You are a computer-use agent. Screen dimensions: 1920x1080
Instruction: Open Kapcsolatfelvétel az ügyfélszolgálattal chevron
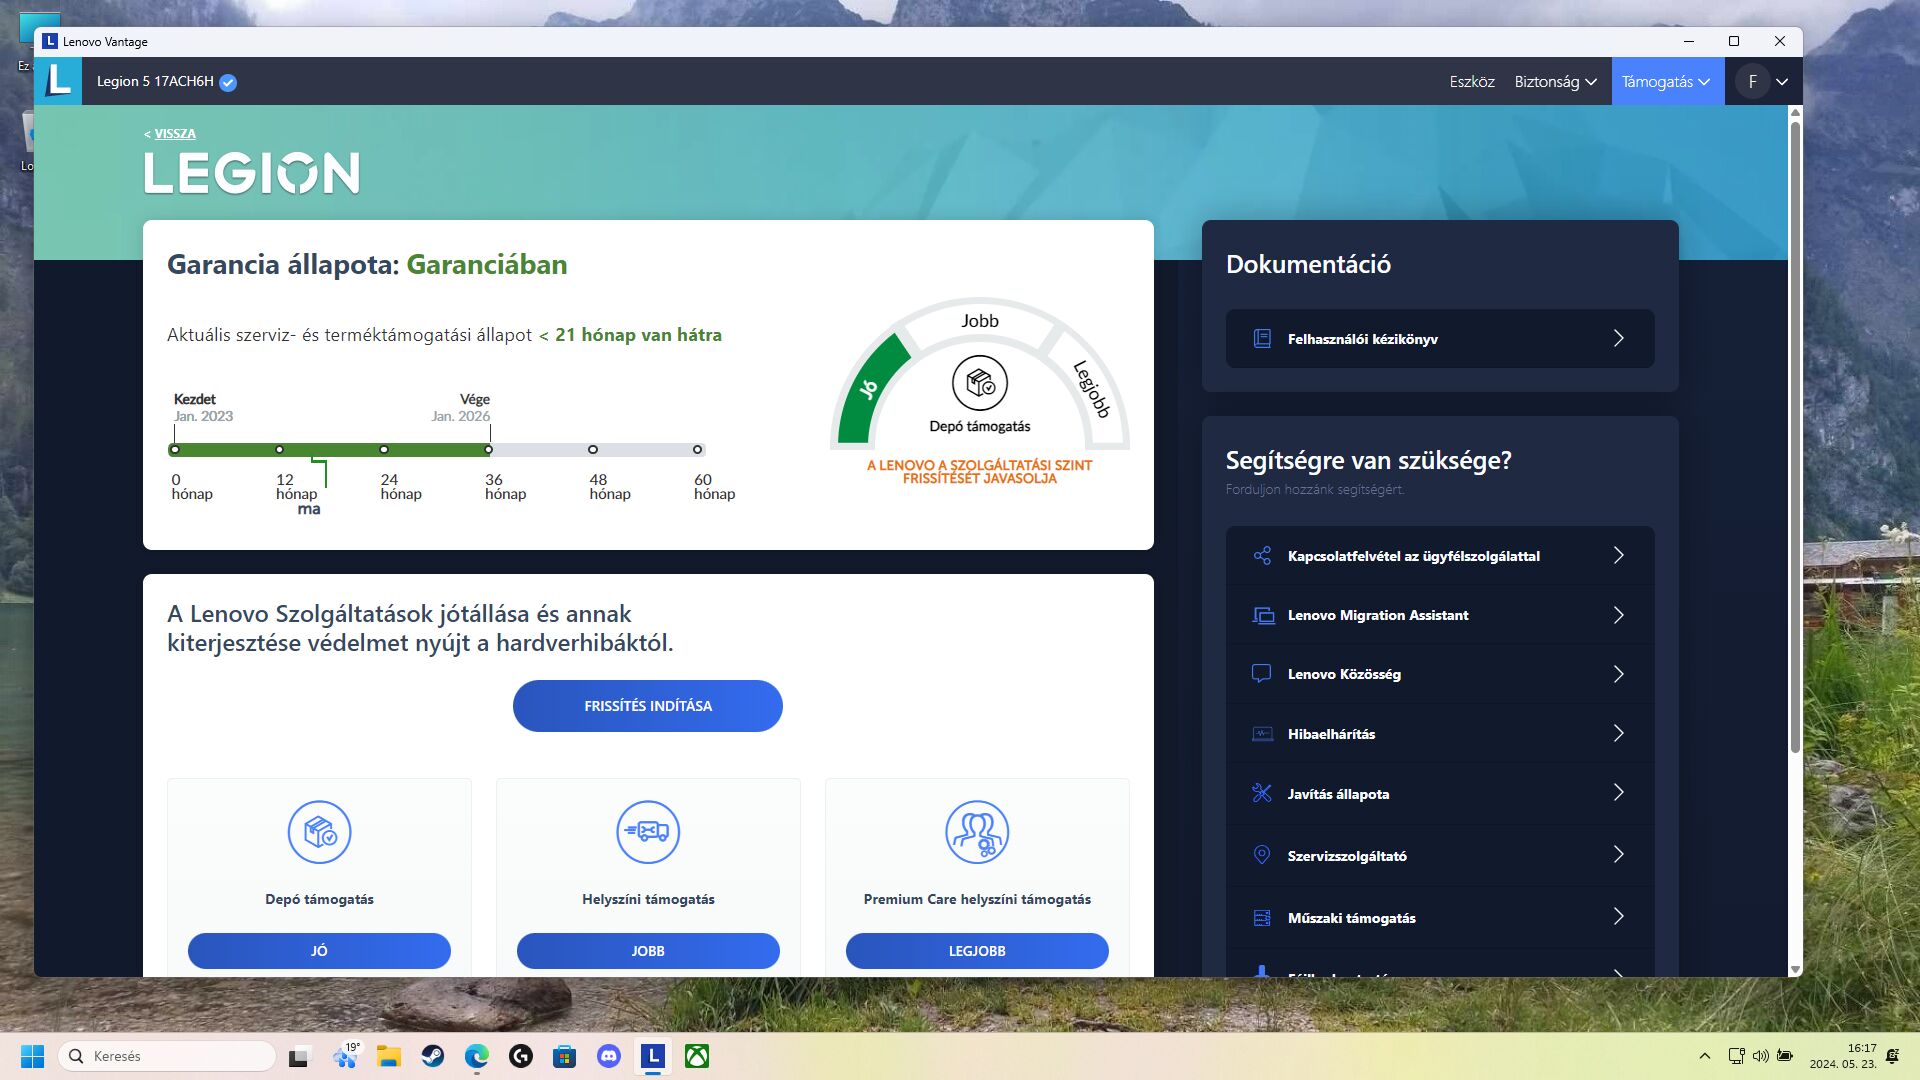1618,556
